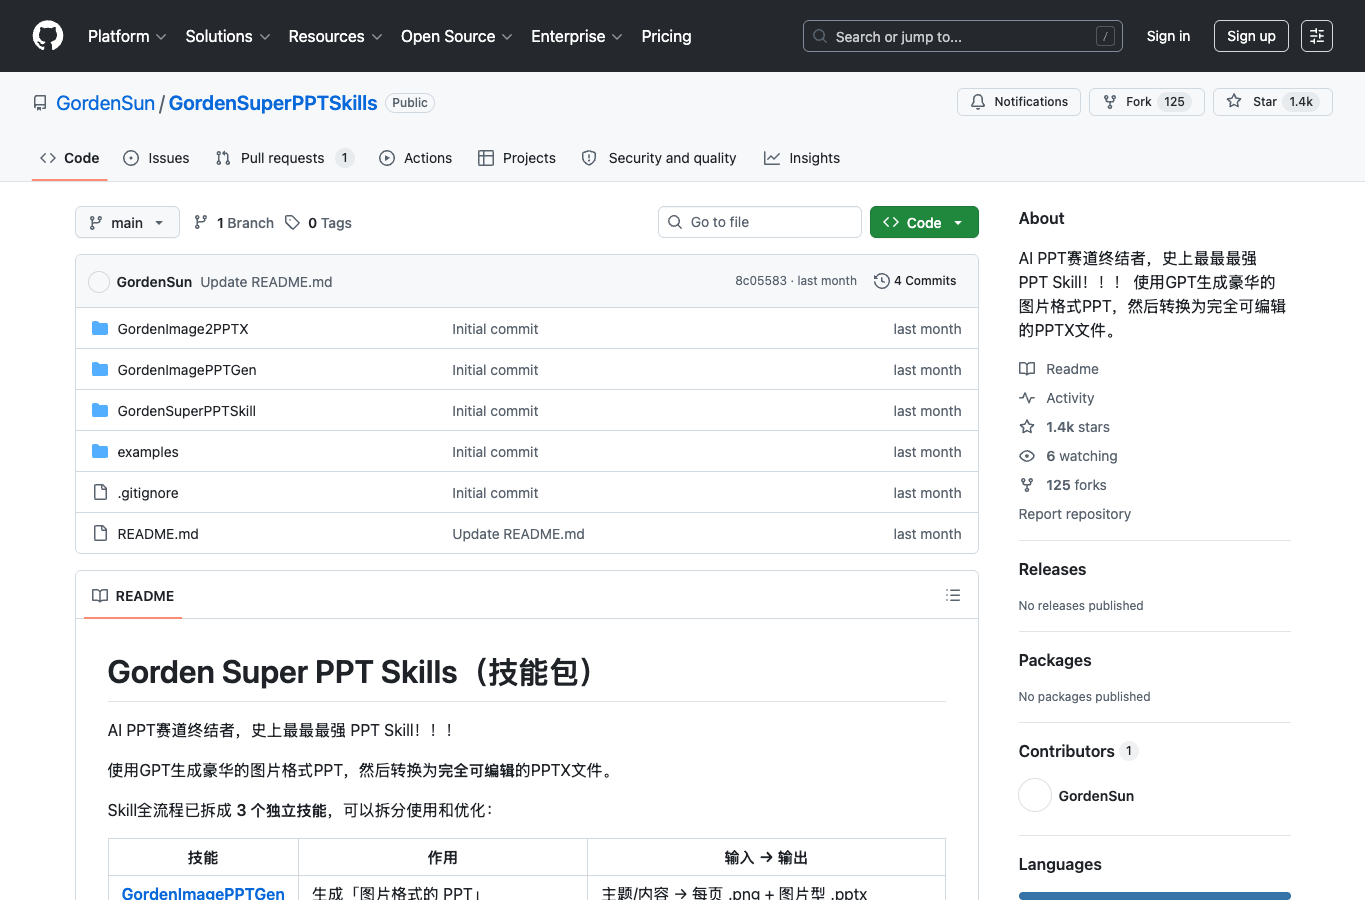Click the Contributors heading
Screen dimensions: 1365x900
[1066, 751]
